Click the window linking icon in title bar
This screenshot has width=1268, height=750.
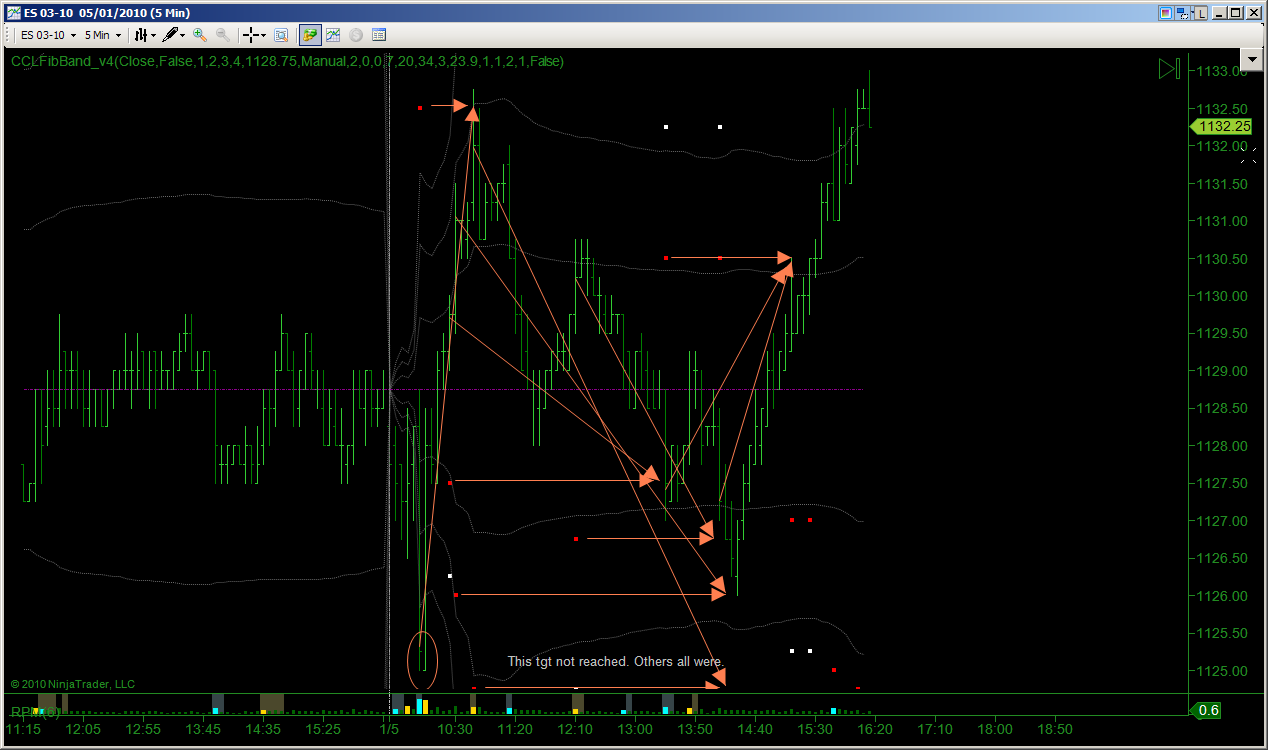tap(1182, 13)
